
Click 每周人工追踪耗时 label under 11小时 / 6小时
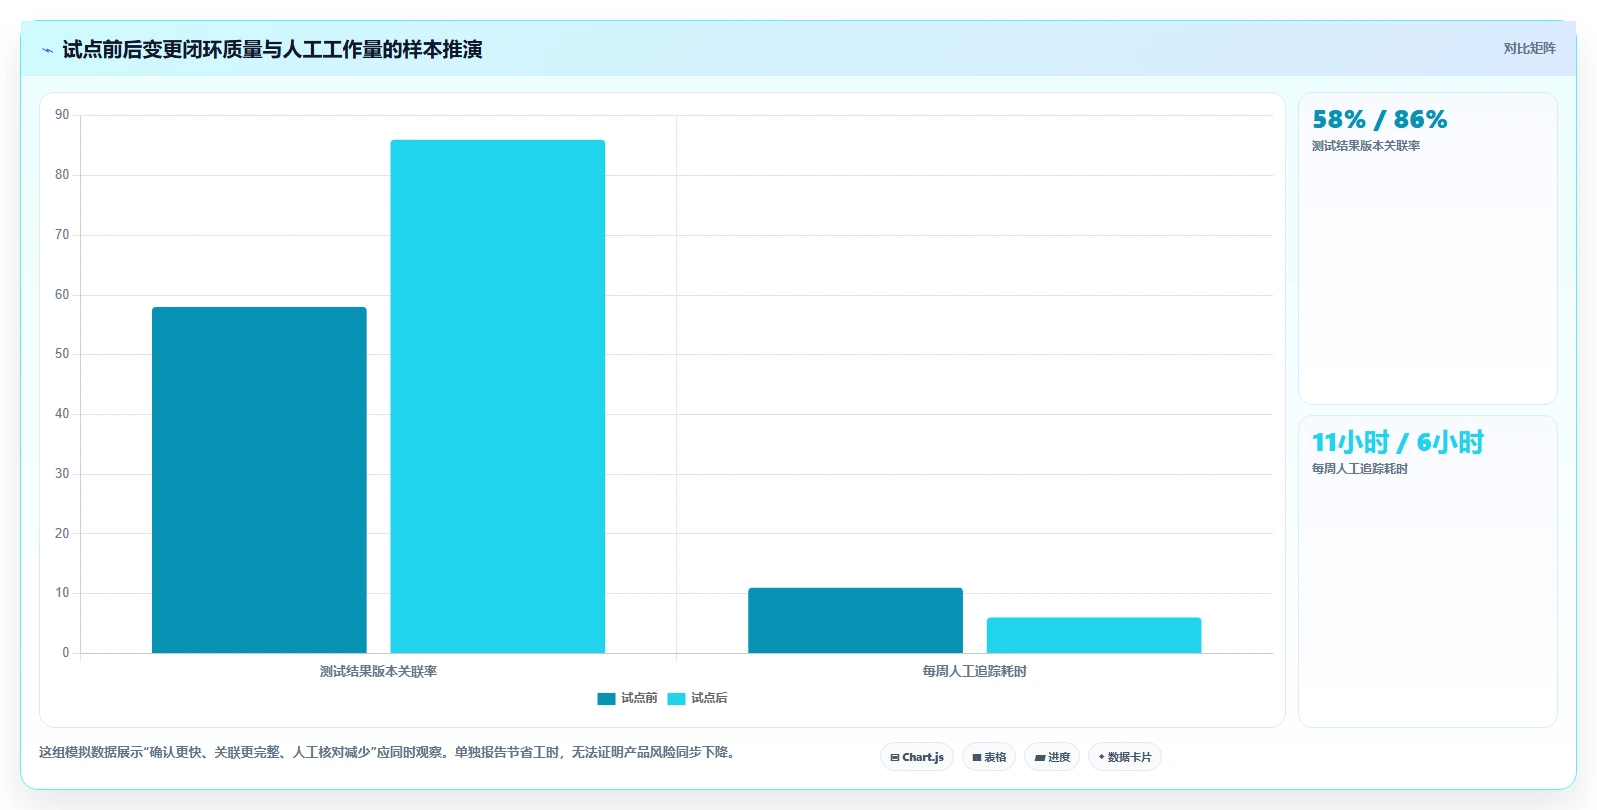pos(1360,469)
